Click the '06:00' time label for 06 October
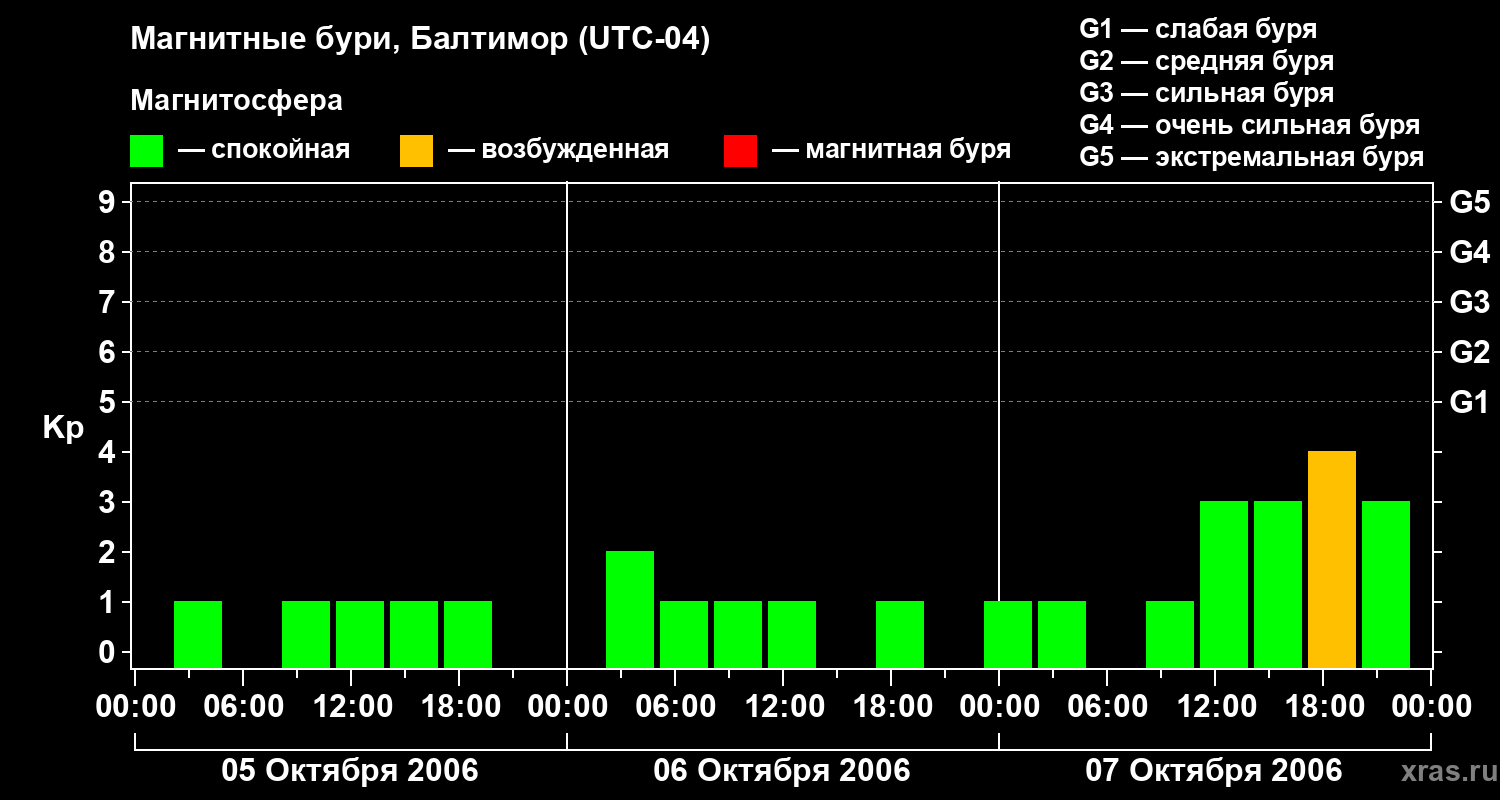1500x800 pixels. [675, 706]
